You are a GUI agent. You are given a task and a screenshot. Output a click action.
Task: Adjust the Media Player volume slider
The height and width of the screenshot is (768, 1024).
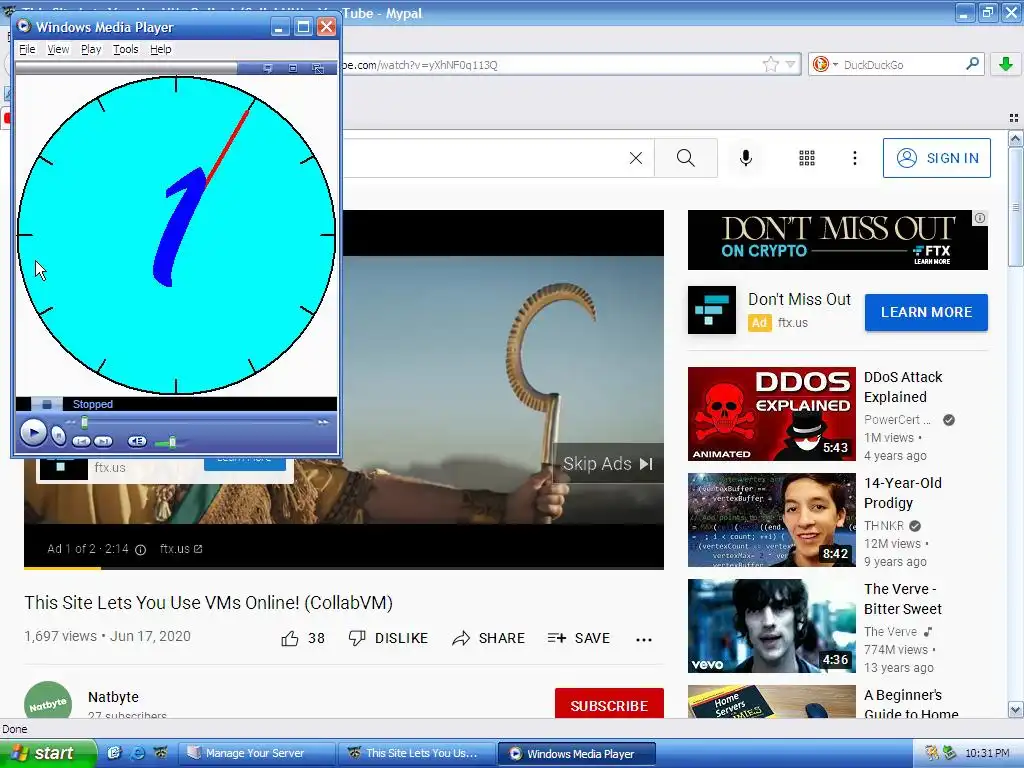point(172,442)
